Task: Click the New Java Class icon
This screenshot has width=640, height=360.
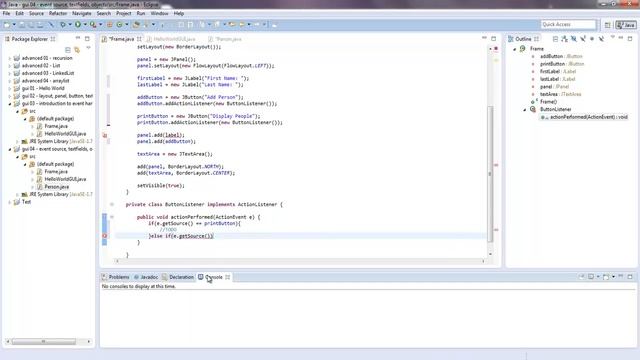Action: [120, 25]
